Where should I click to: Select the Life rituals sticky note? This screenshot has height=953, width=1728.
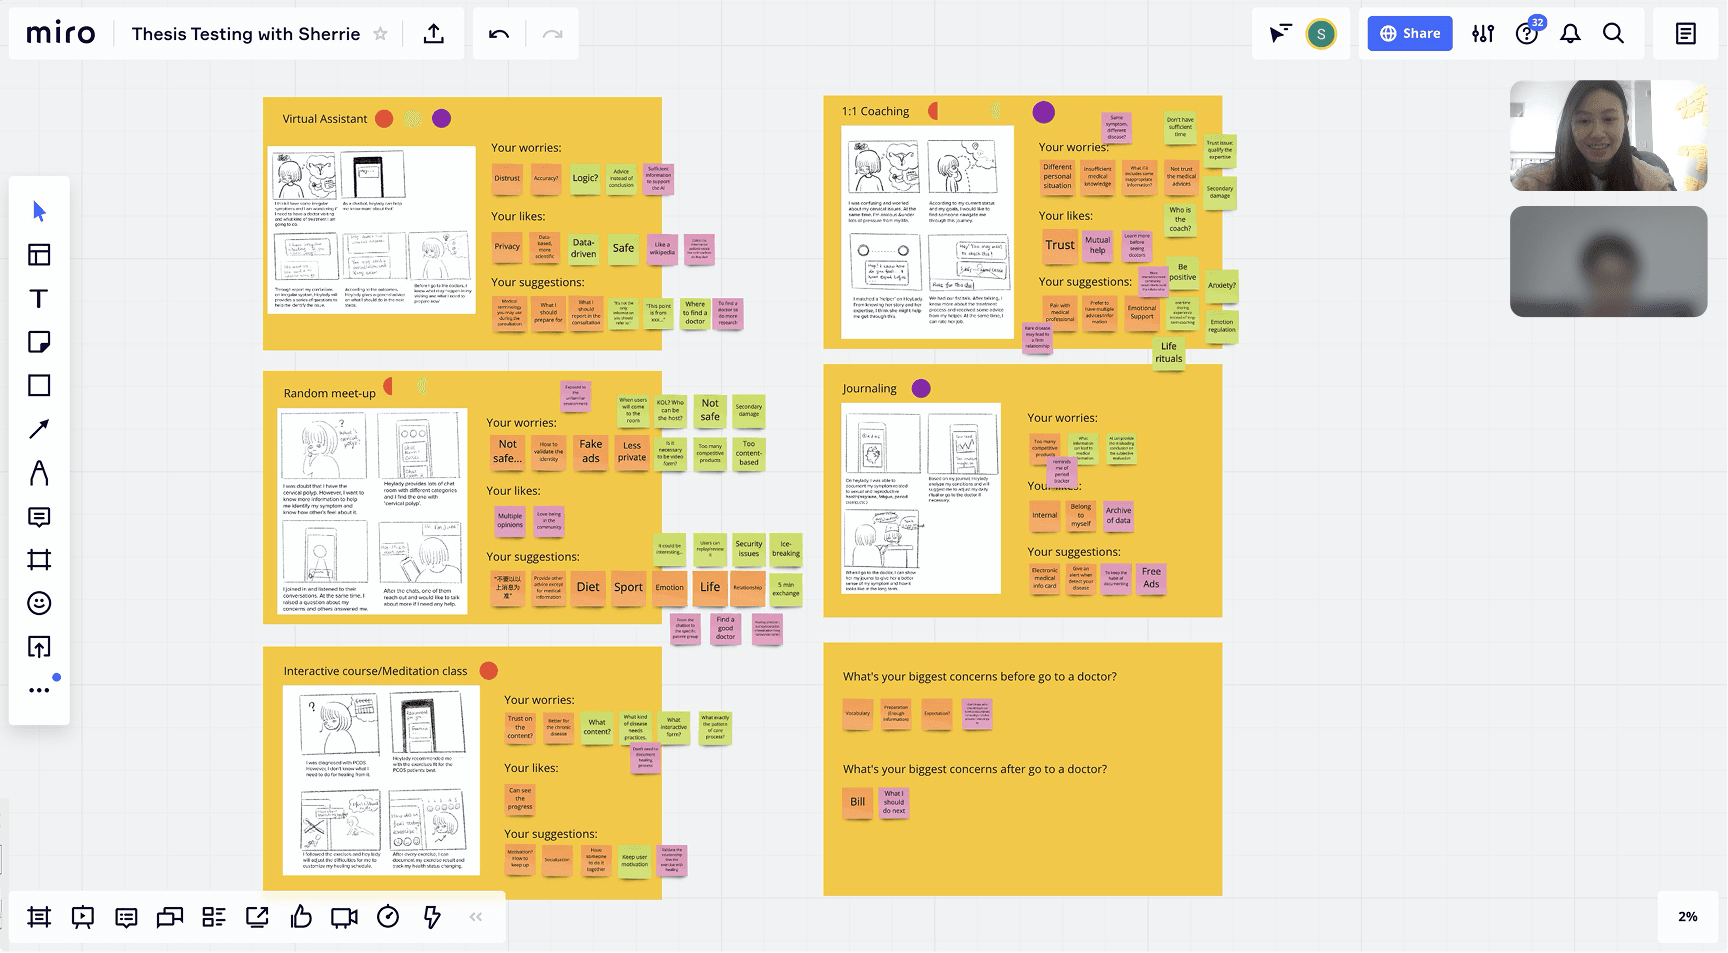1169,353
